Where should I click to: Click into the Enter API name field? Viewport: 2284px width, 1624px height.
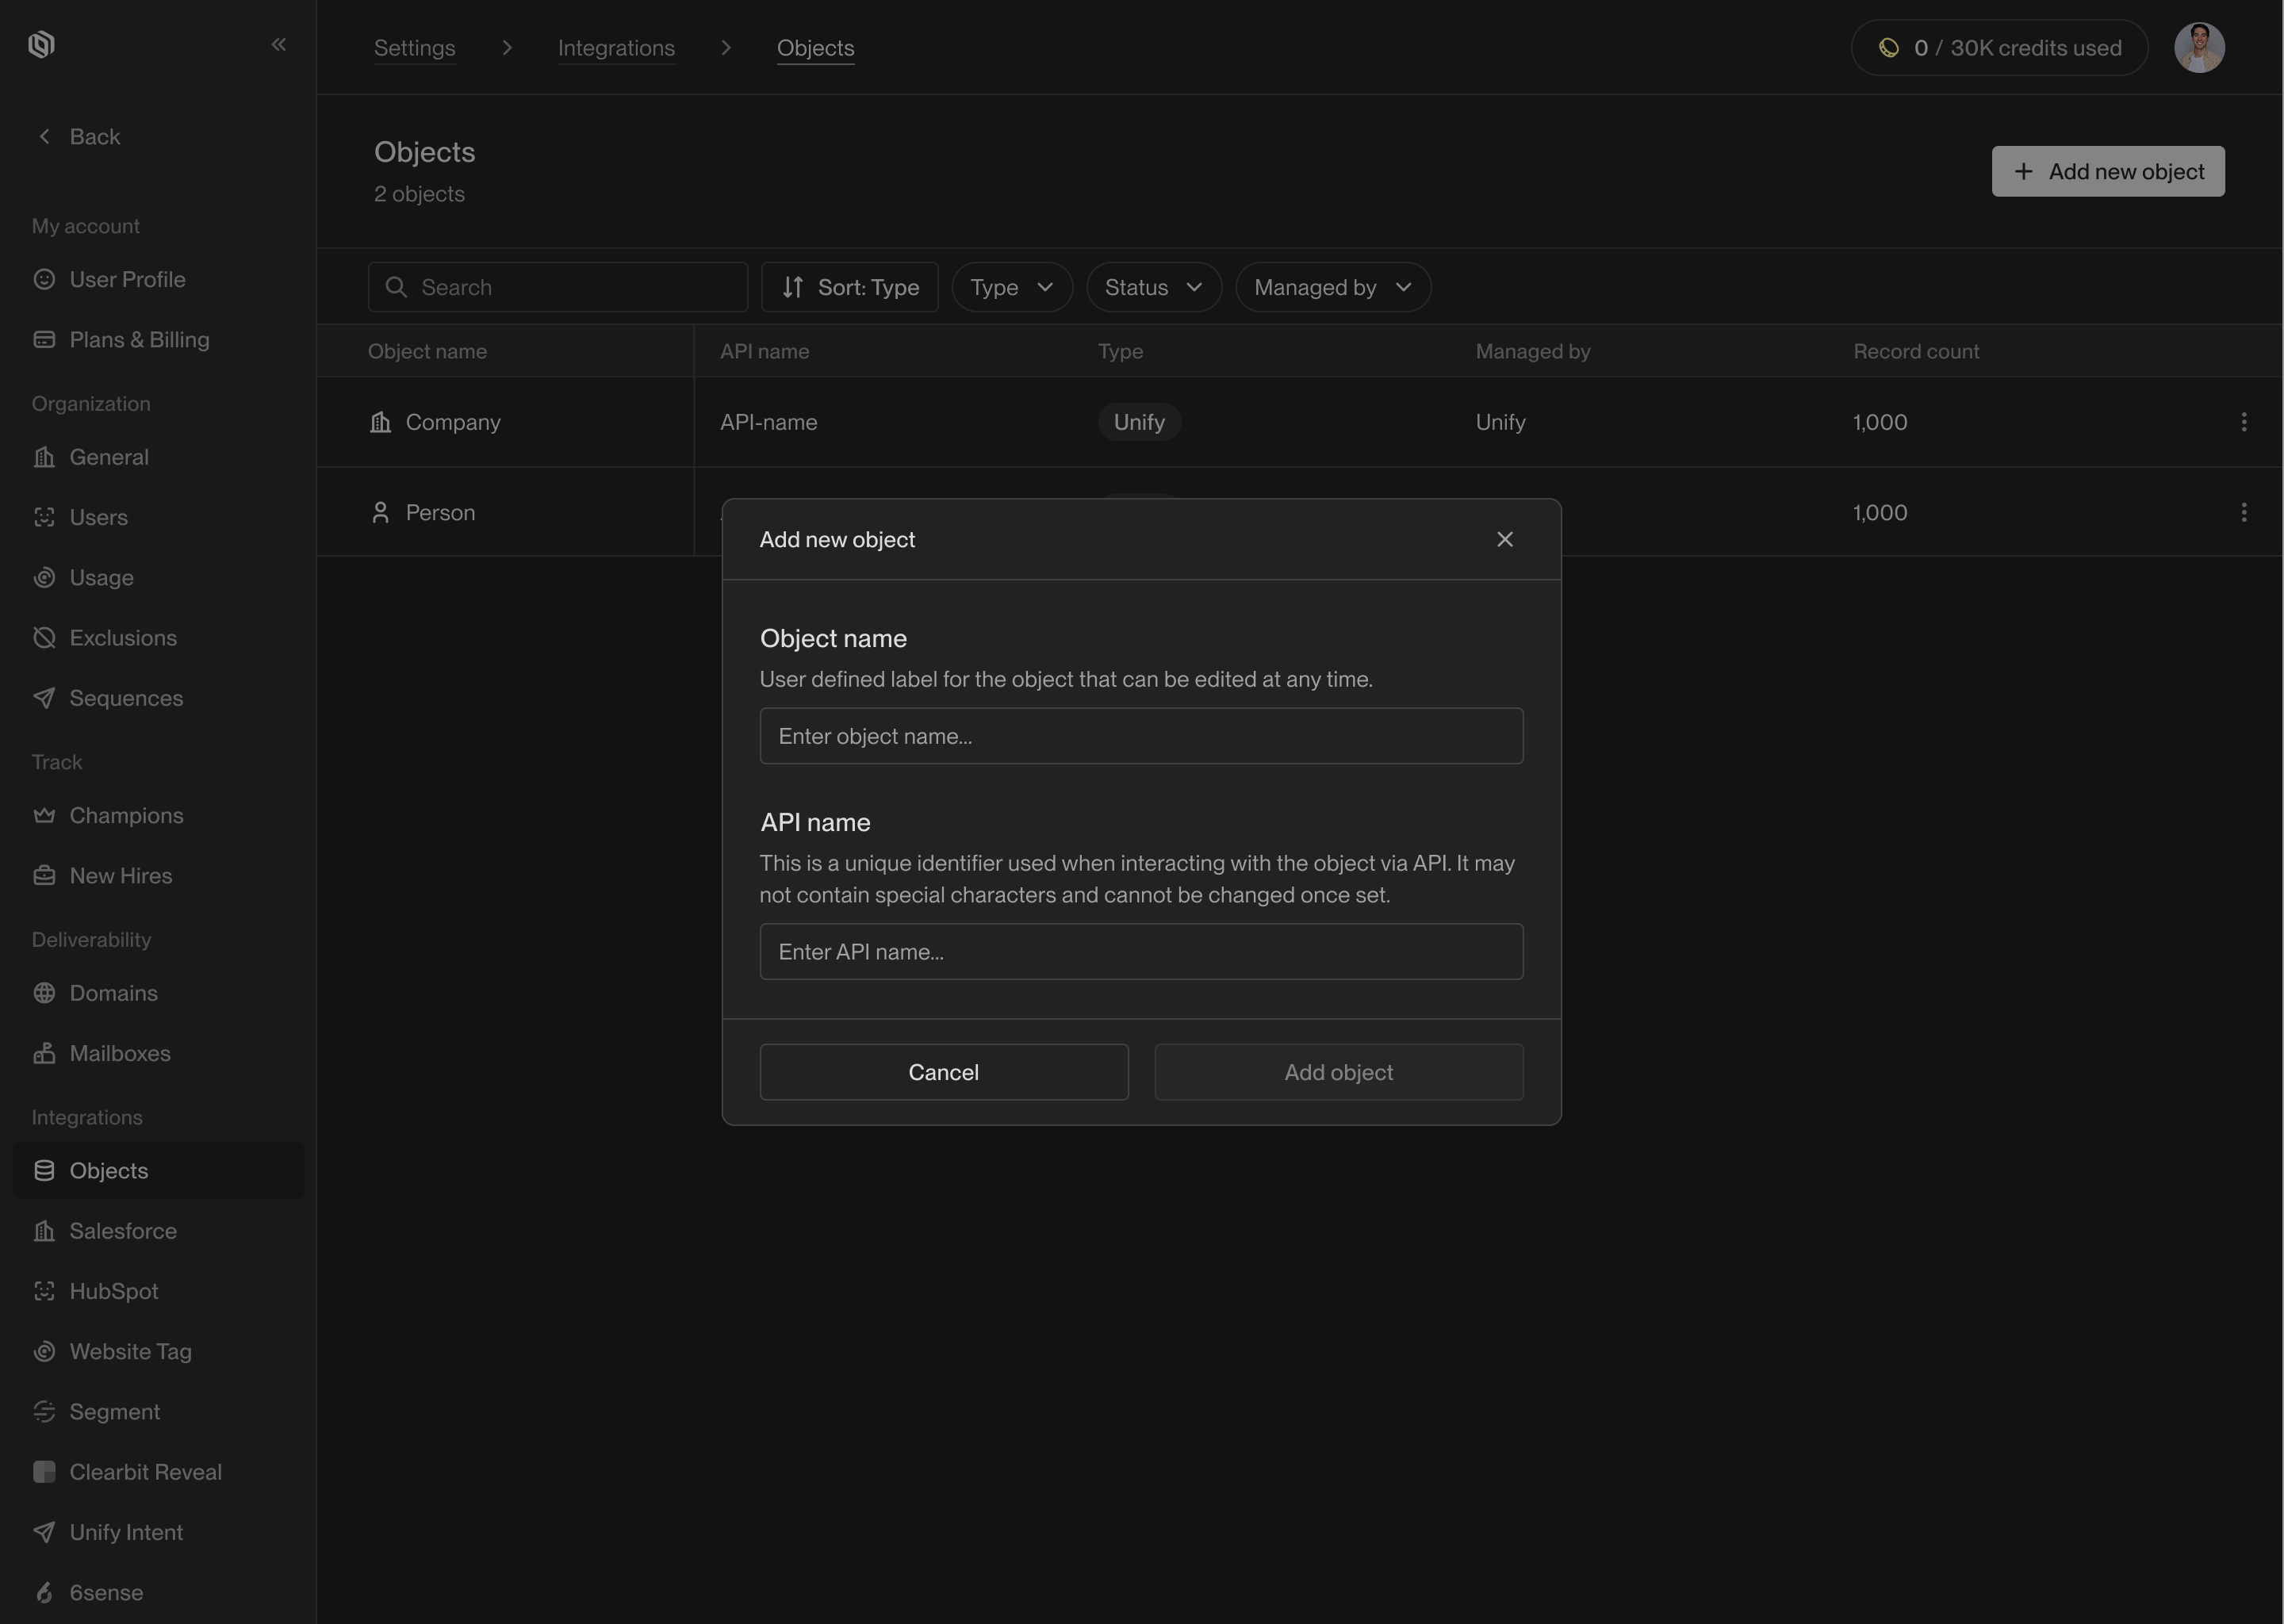pyautogui.click(x=1141, y=951)
